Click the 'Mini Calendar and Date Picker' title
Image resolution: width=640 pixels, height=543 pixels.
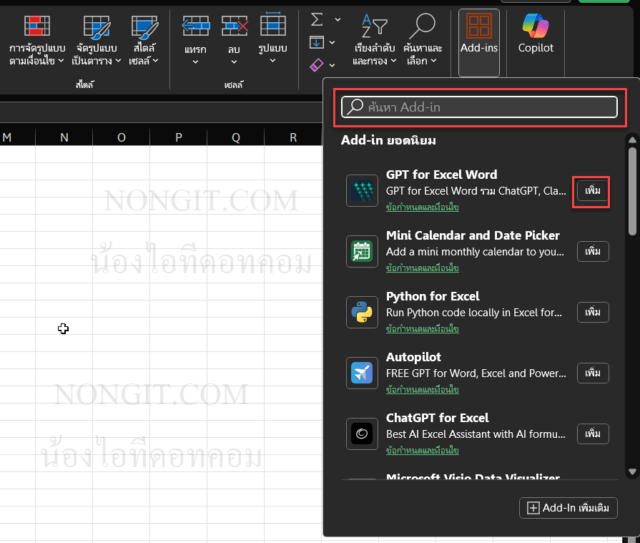pyautogui.click(x=473, y=236)
